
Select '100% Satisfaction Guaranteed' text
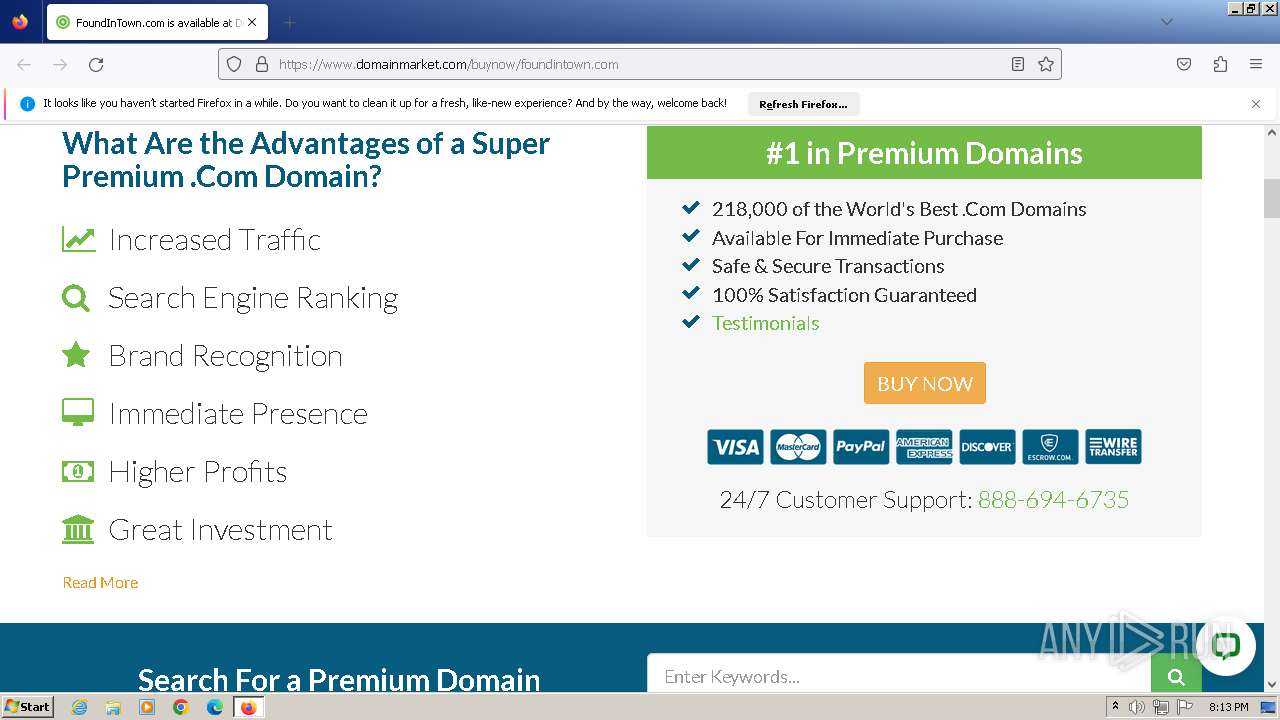(x=844, y=295)
